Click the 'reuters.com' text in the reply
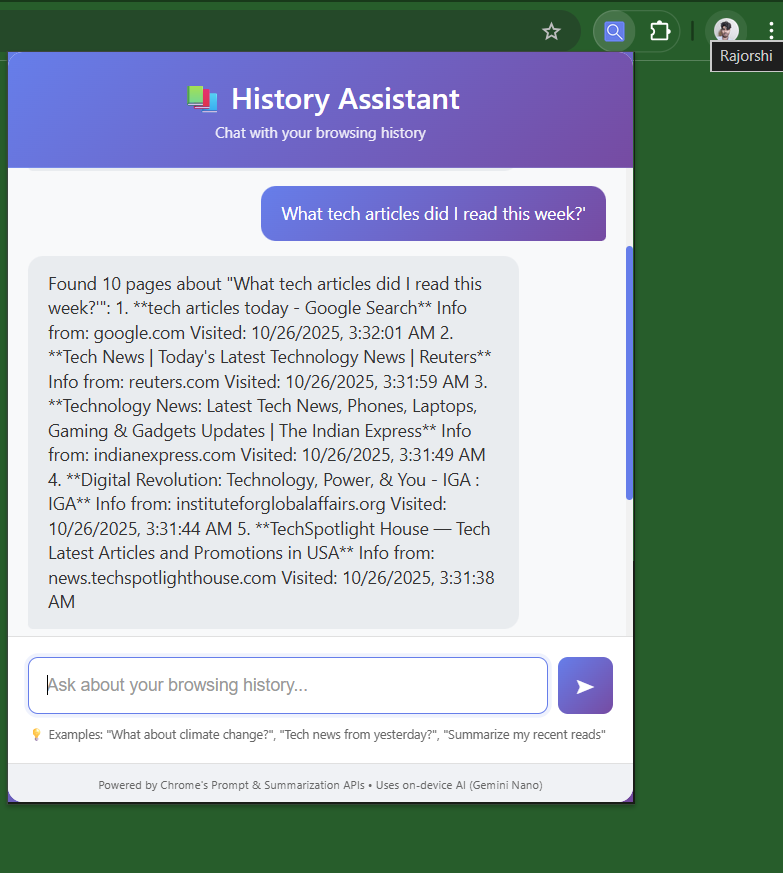Viewport: 783px width, 873px height. (x=174, y=382)
